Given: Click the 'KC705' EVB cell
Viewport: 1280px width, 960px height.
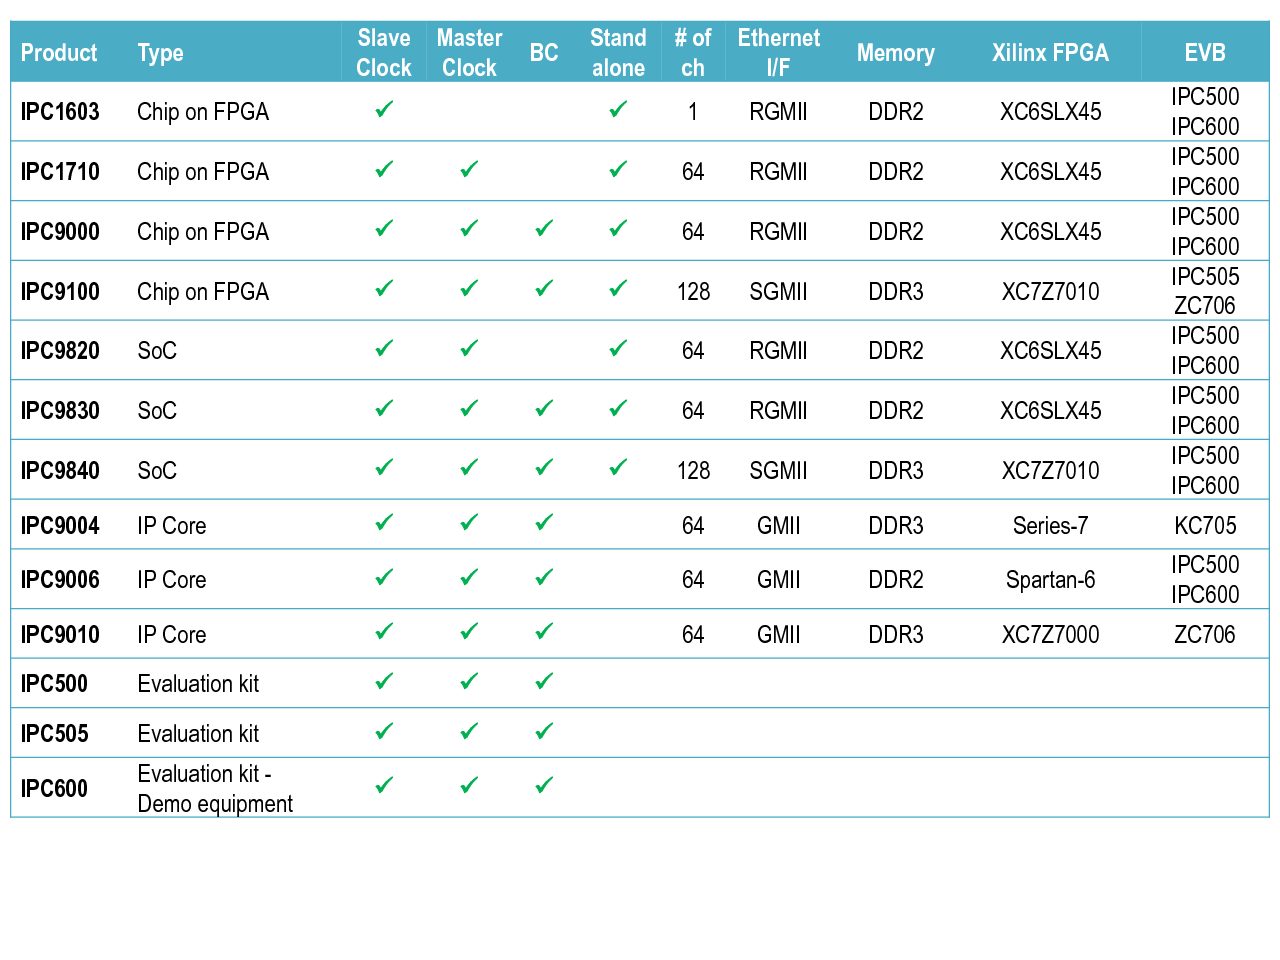Looking at the screenshot, I should pos(1205,525).
